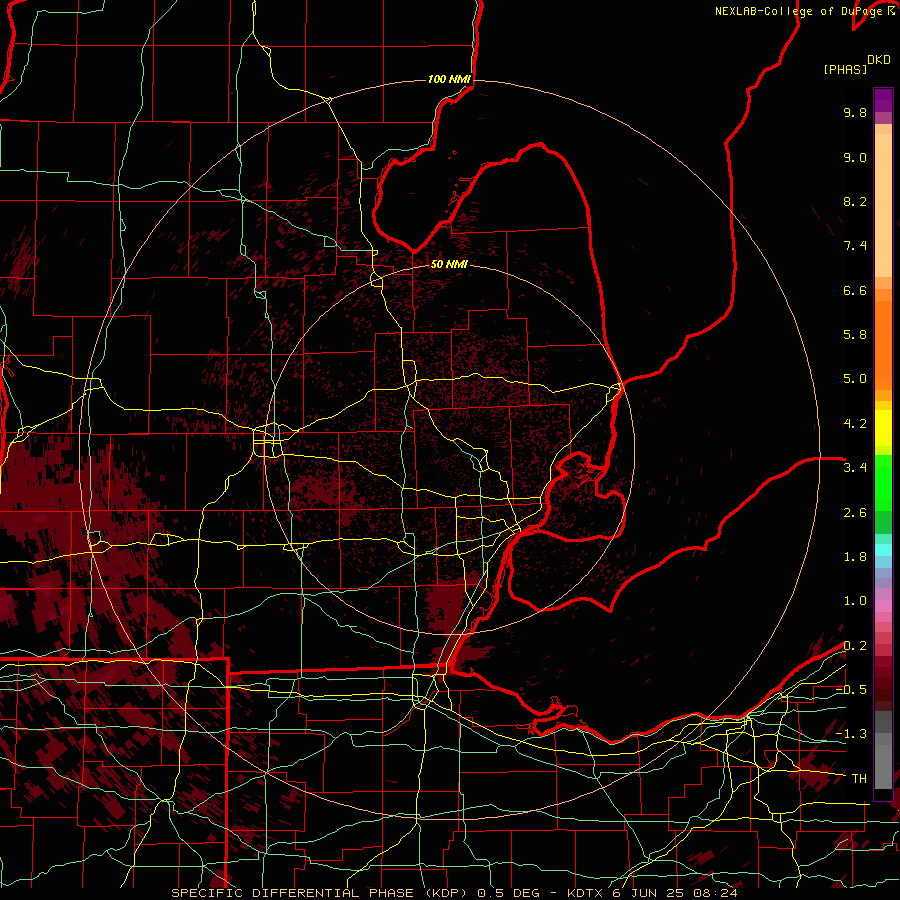
Task: Click the 8.2 value on color scale
Action: [x=855, y=201]
